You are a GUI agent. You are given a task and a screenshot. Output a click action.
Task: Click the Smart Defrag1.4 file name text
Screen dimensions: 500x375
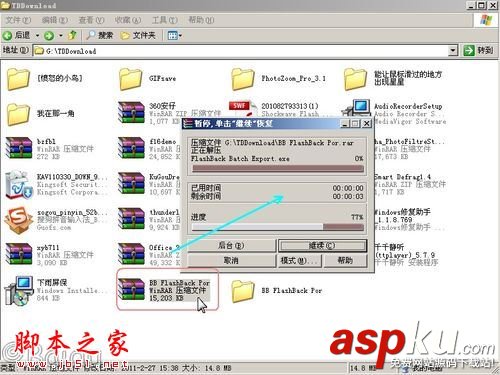coord(403,177)
